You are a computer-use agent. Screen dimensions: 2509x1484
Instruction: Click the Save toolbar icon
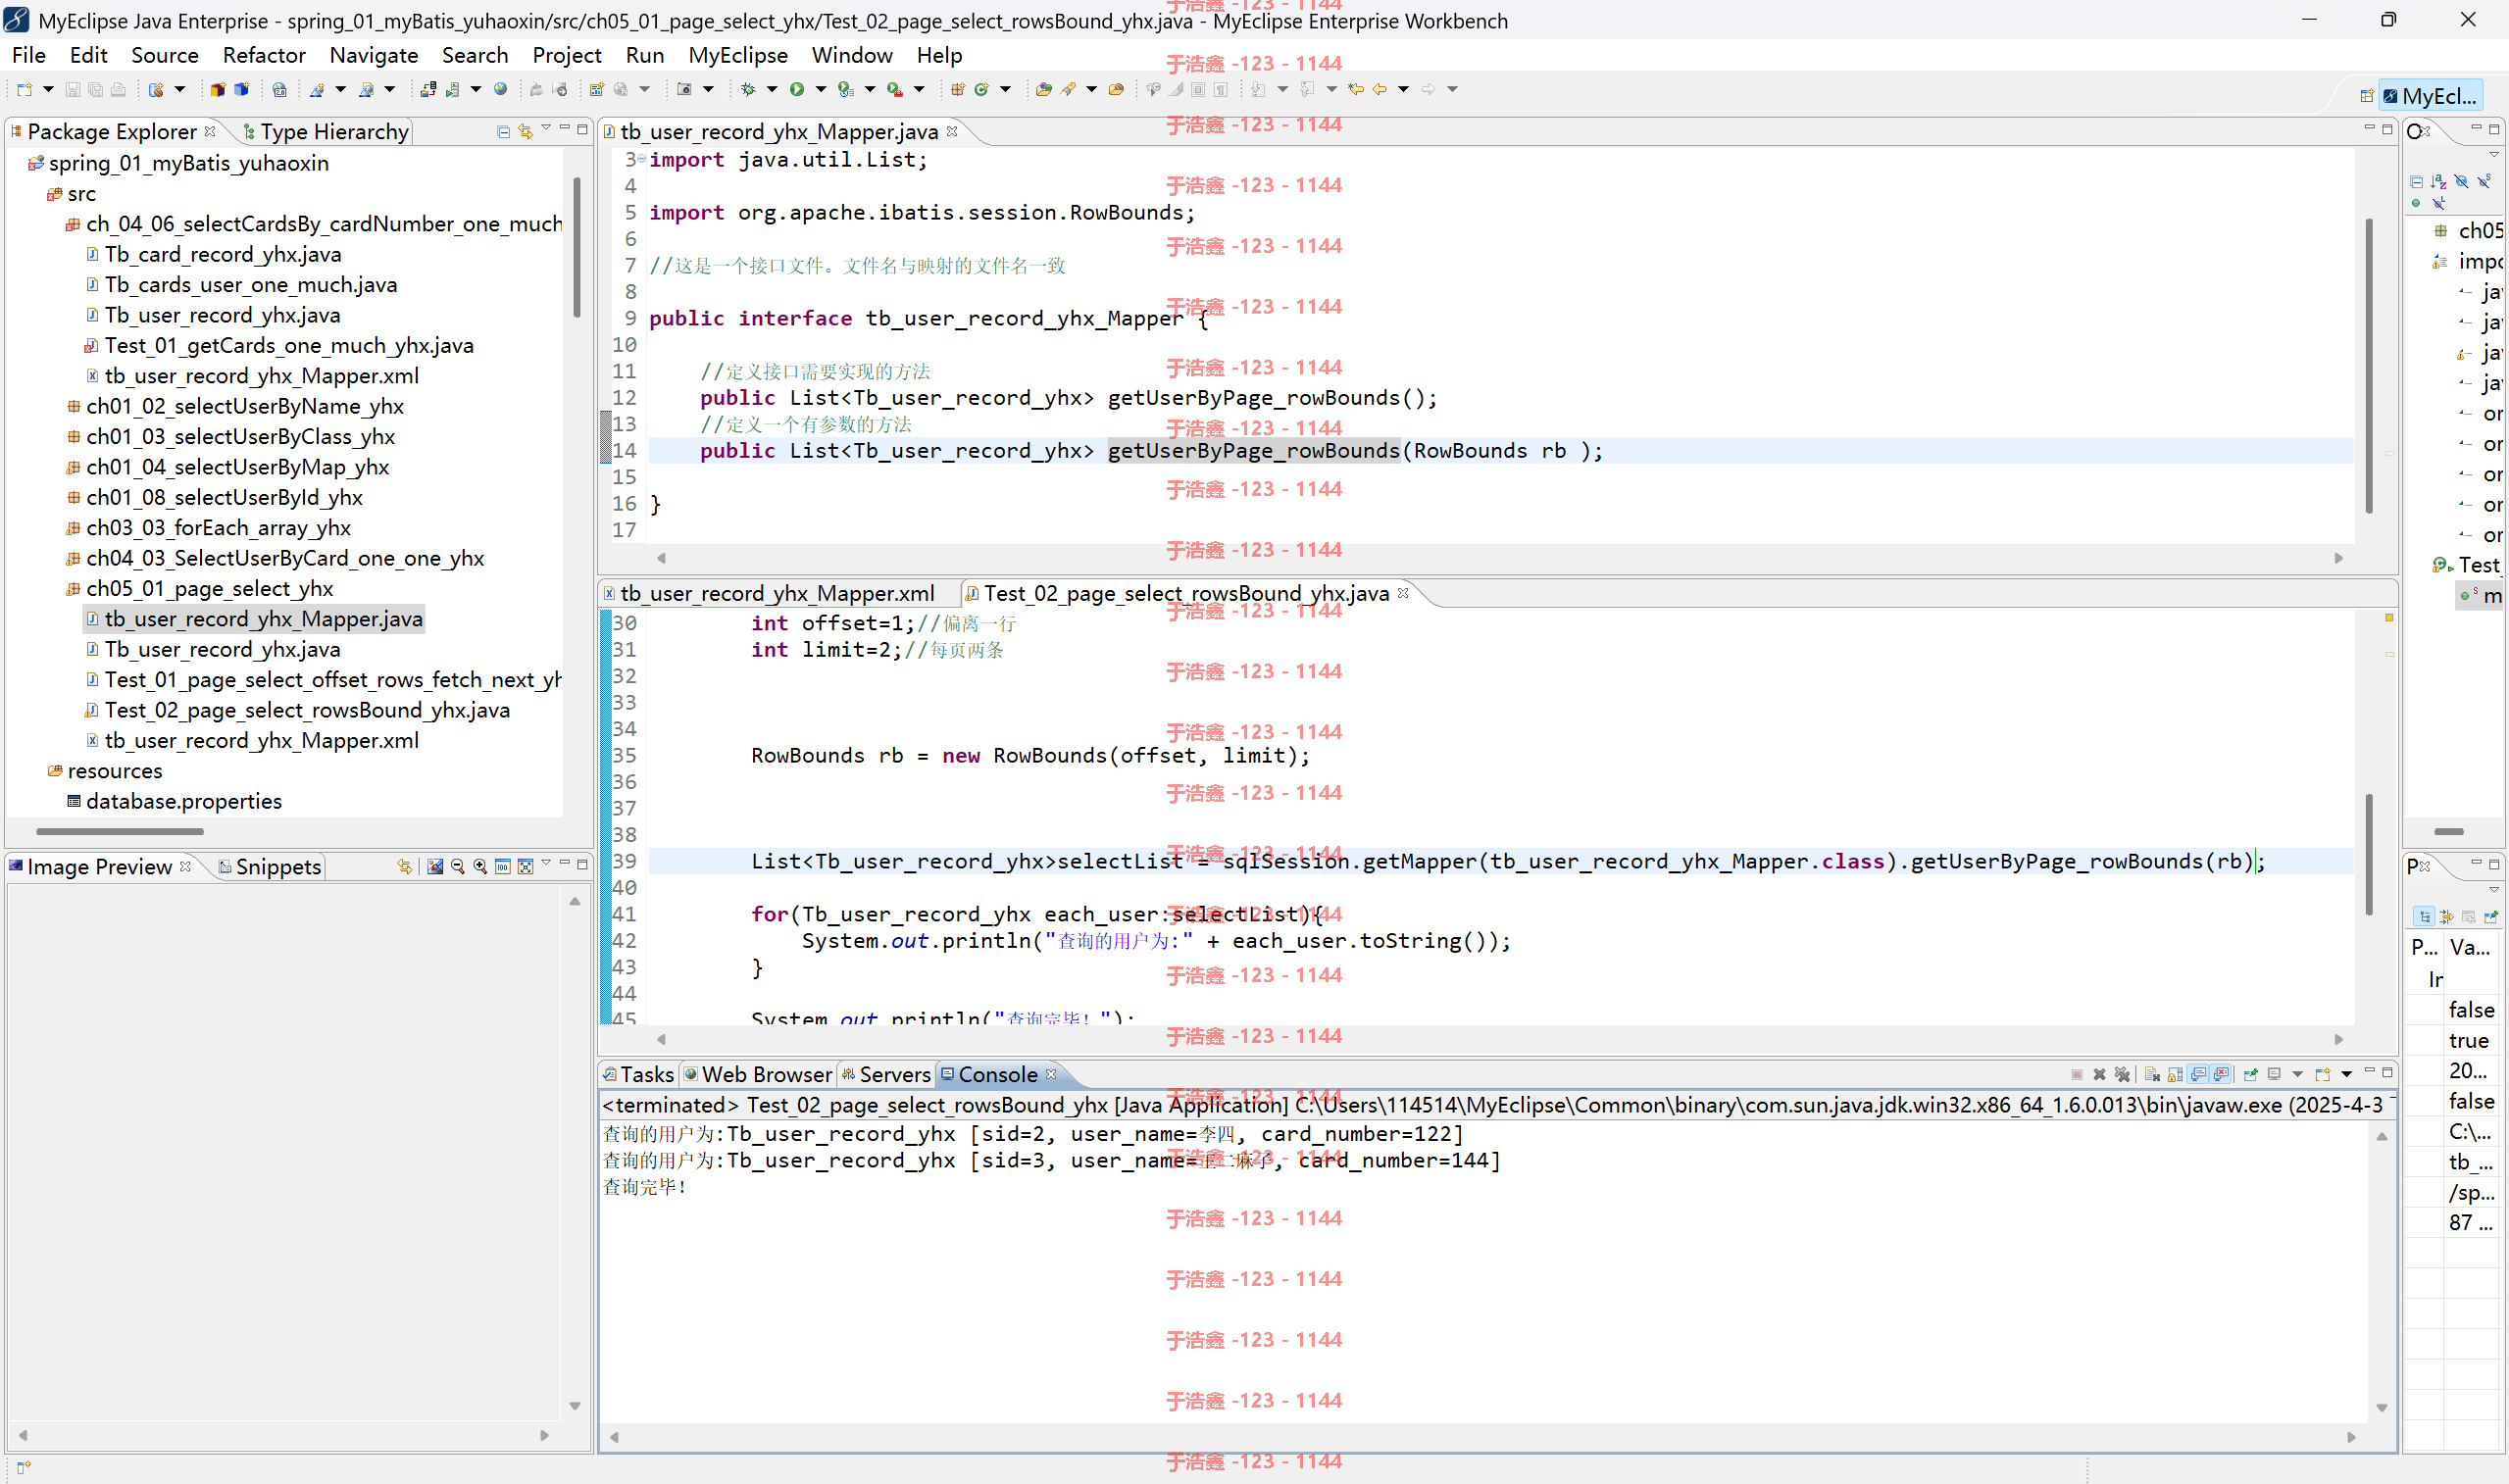tap(73, 90)
